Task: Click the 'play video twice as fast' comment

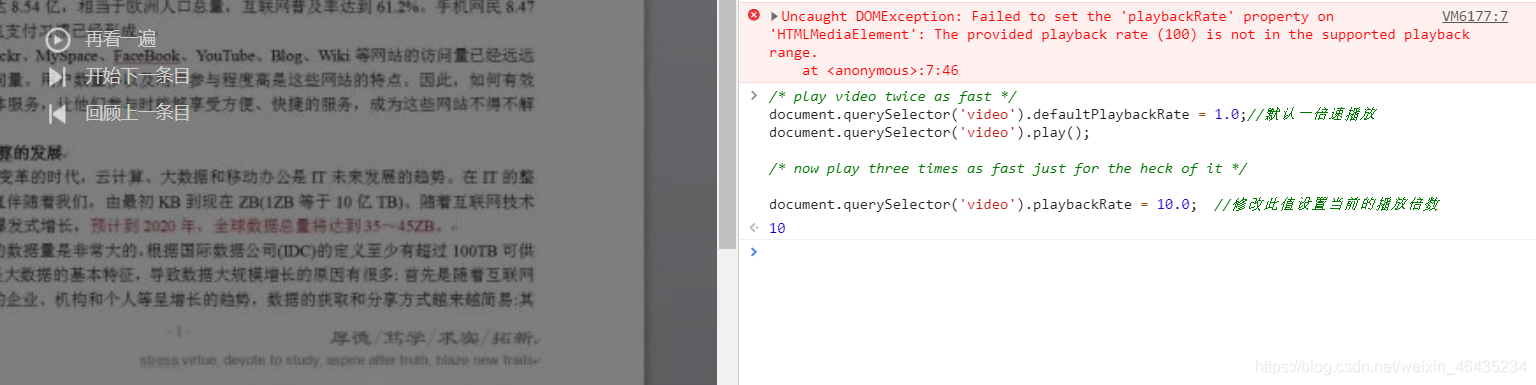Action: coord(892,96)
